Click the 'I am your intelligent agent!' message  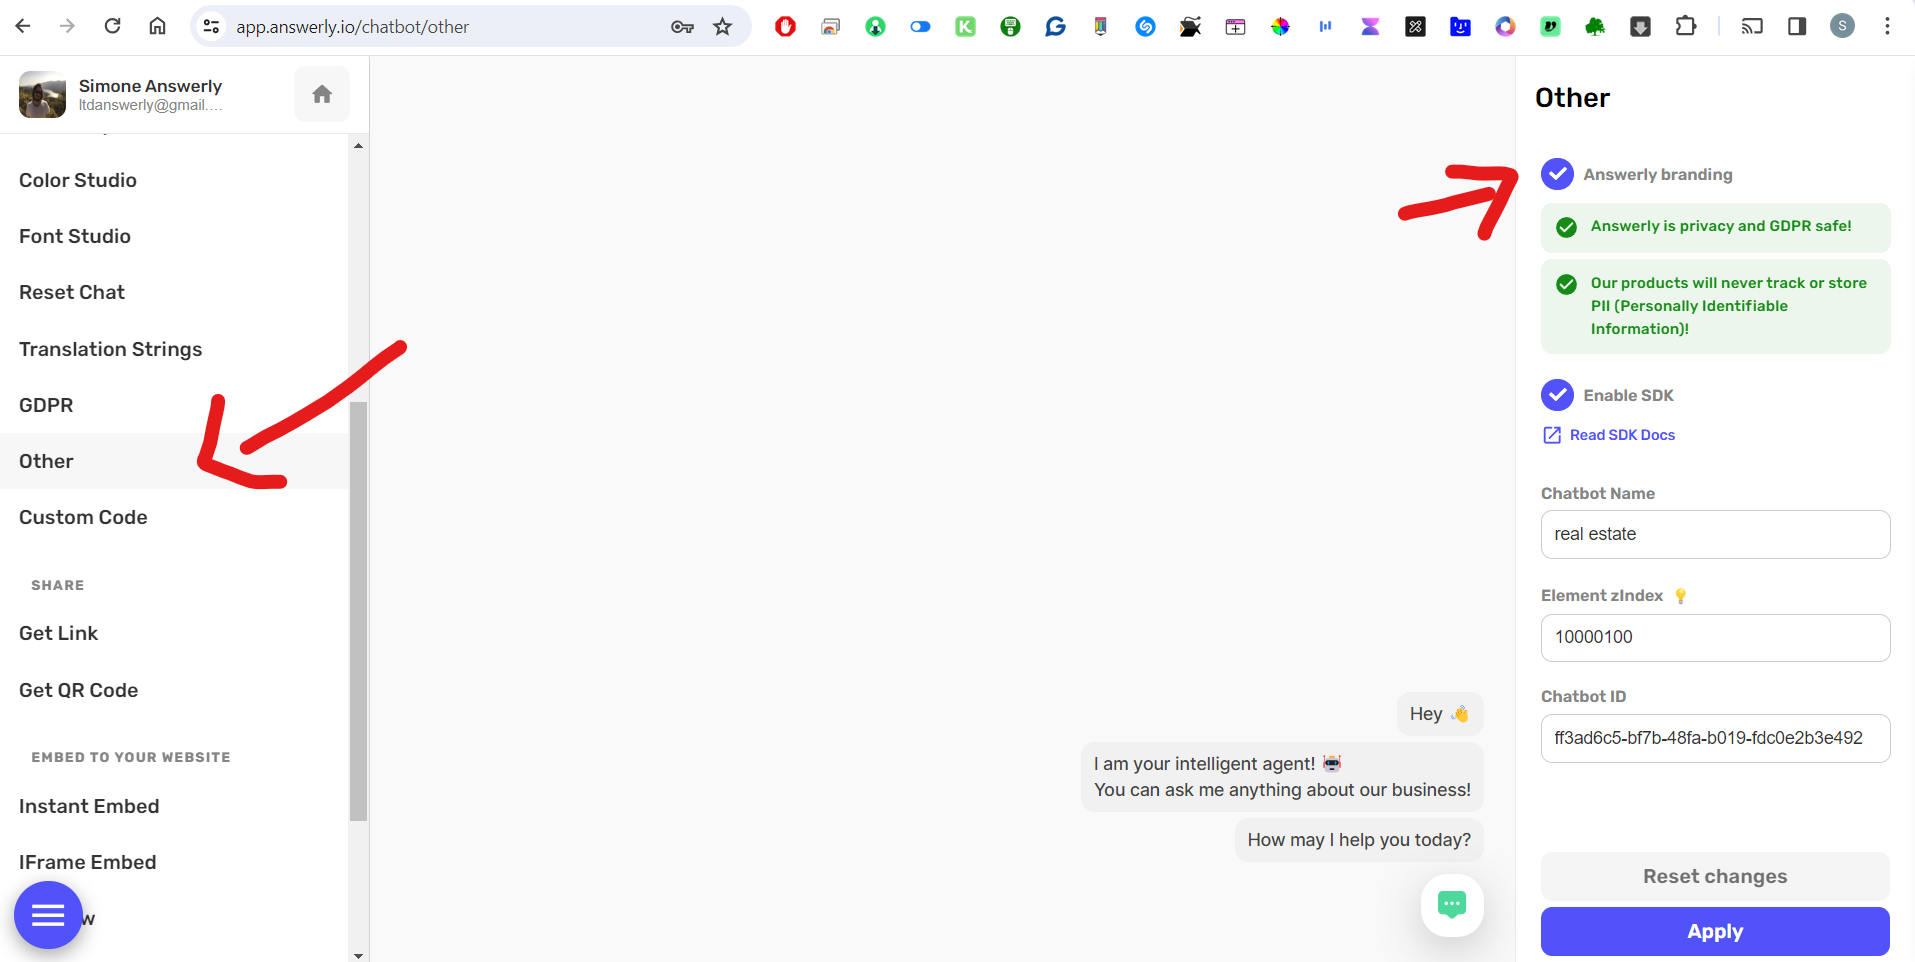coord(1282,777)
